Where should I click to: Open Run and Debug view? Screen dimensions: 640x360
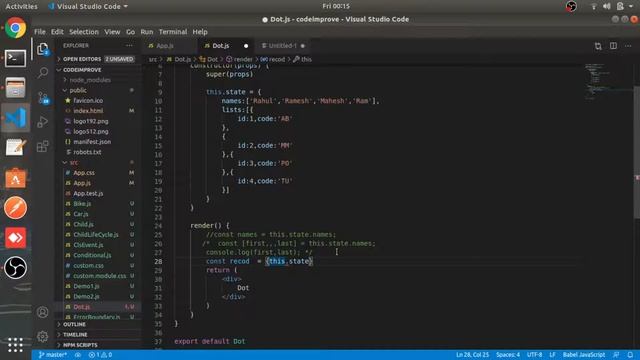coord(42,122)
